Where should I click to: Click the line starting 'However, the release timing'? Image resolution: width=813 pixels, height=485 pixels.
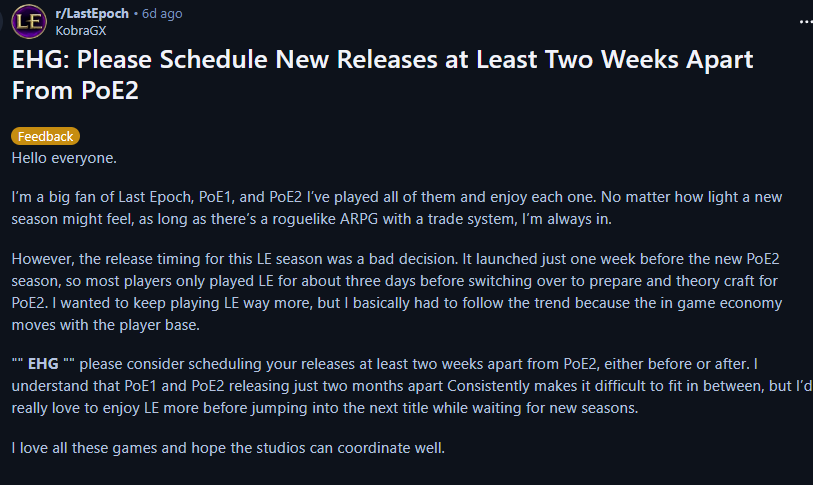point(396,259)
